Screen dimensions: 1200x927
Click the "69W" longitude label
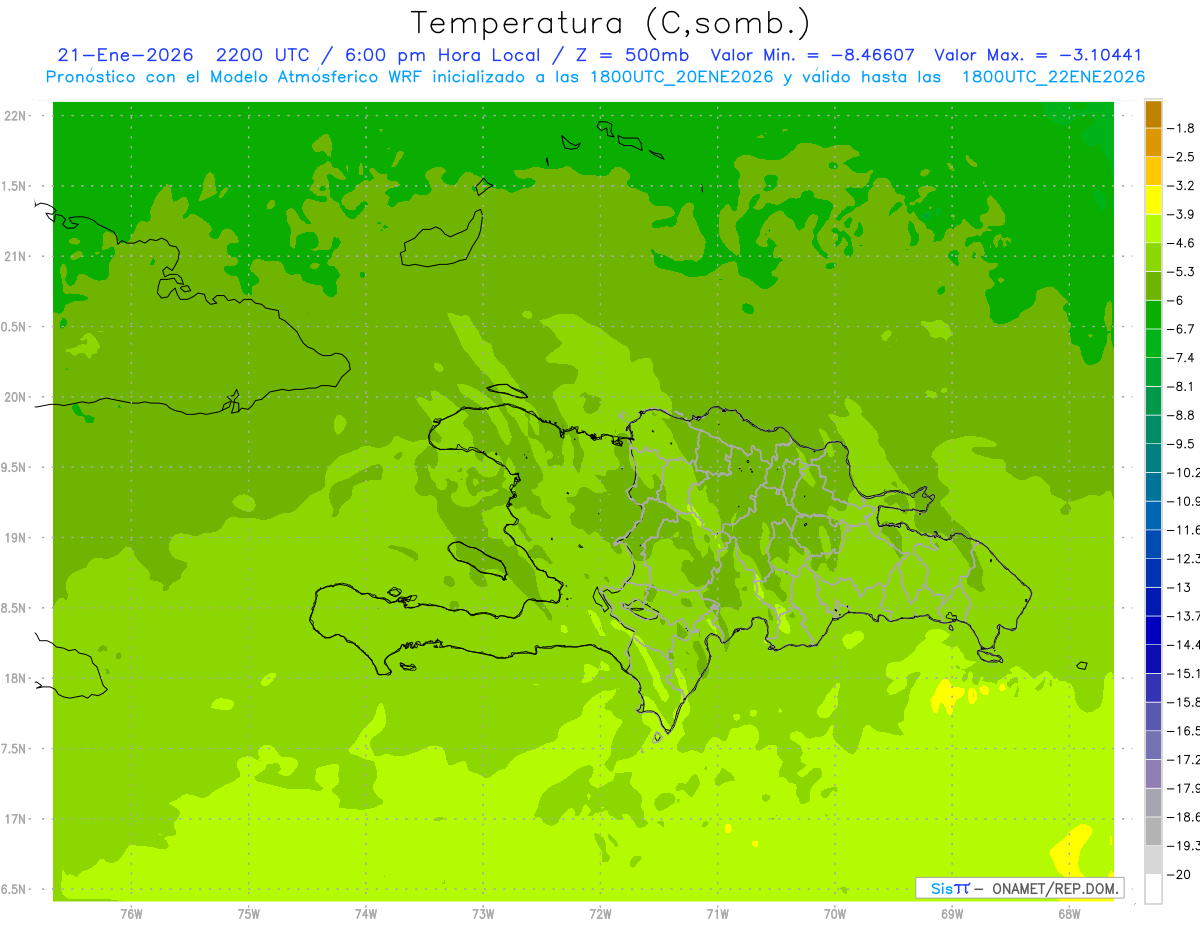point(952,912)
